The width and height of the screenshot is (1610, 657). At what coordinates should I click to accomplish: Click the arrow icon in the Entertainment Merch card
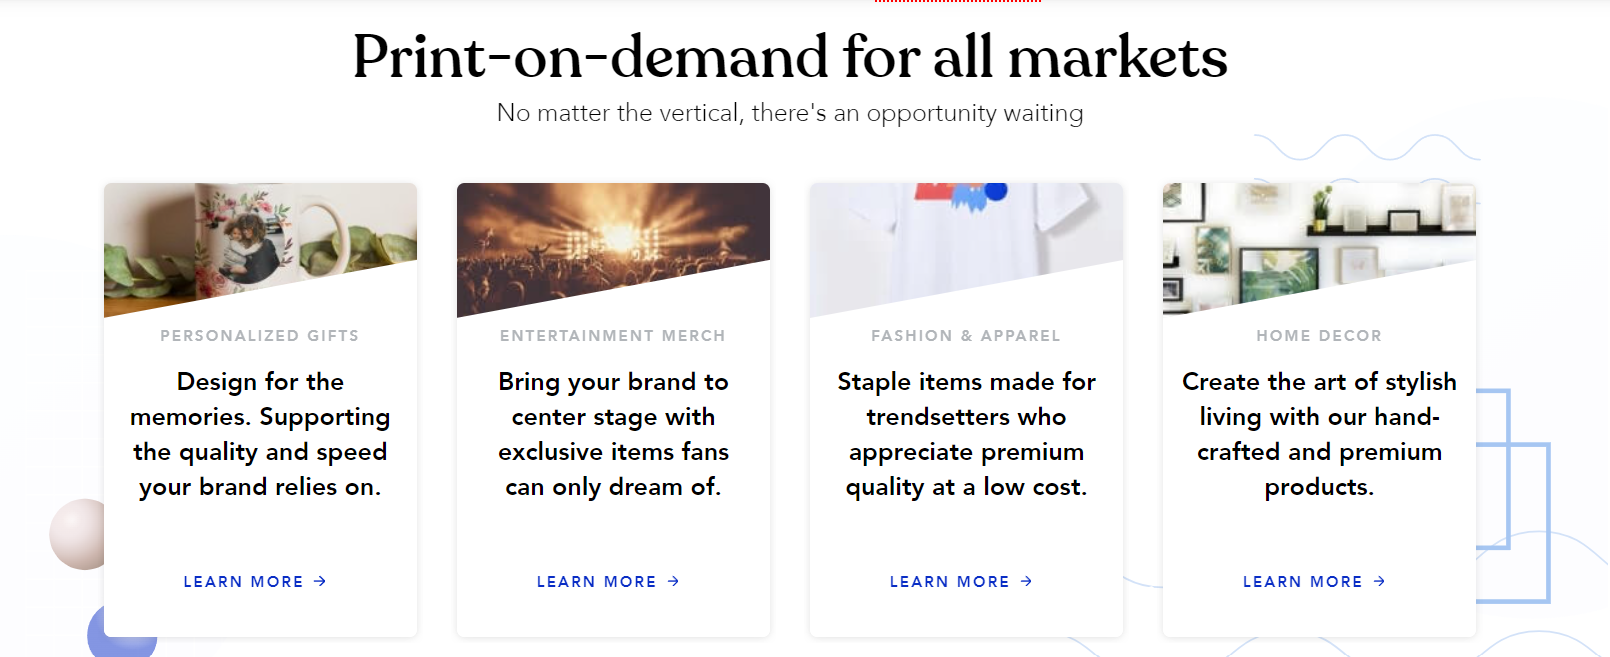(673, 581)
